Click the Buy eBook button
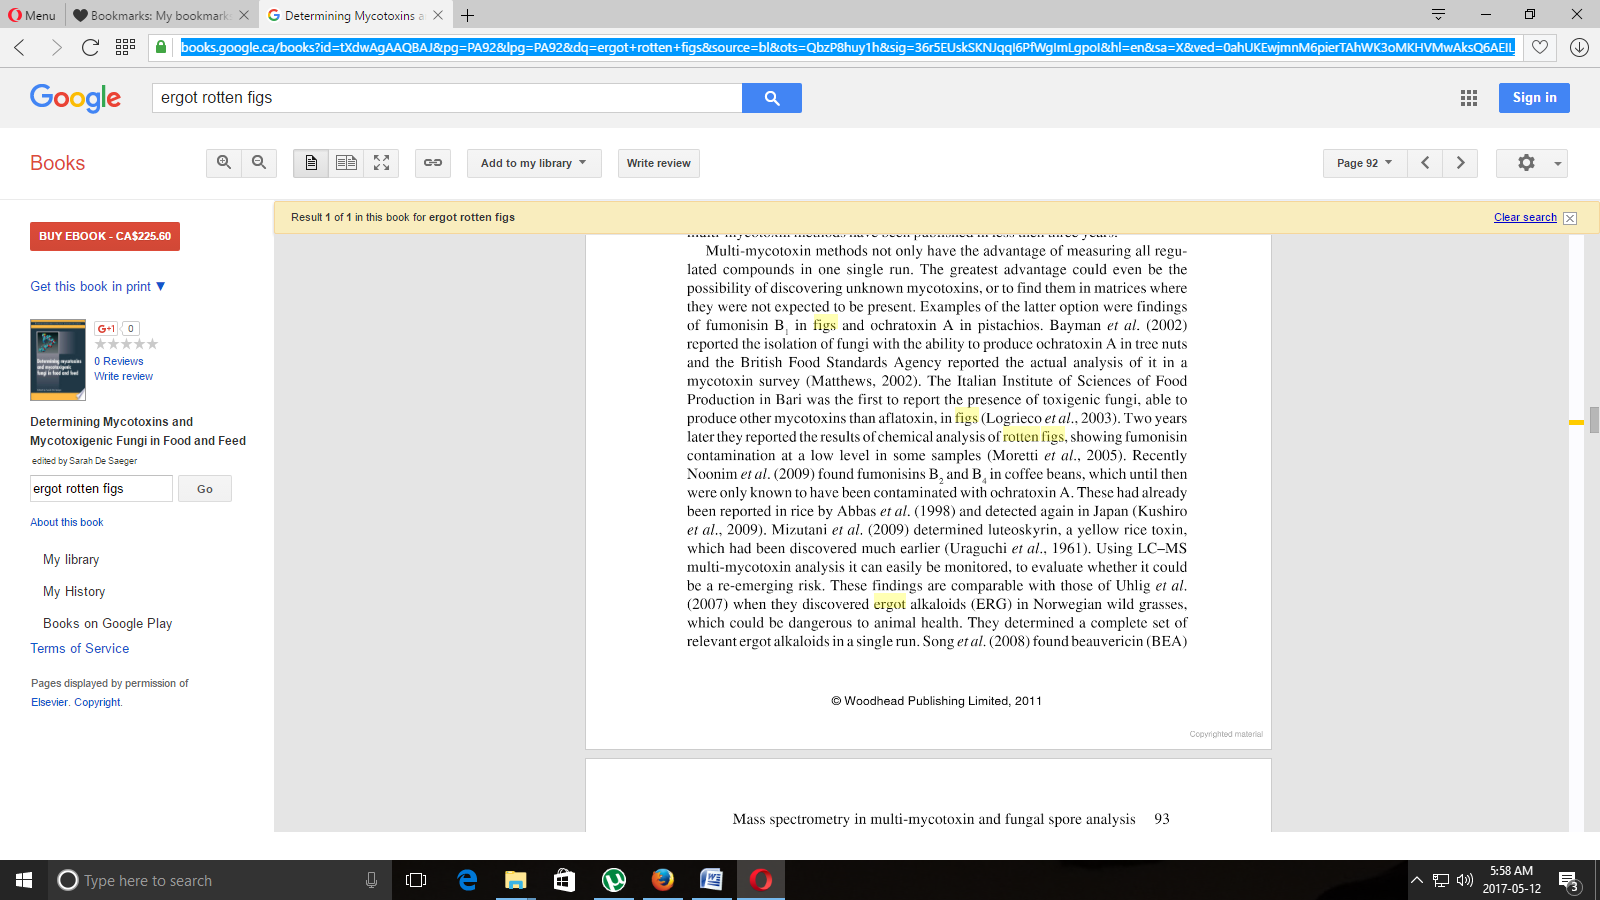This screenshot has height=900, width=1600. tap(105, 236)
